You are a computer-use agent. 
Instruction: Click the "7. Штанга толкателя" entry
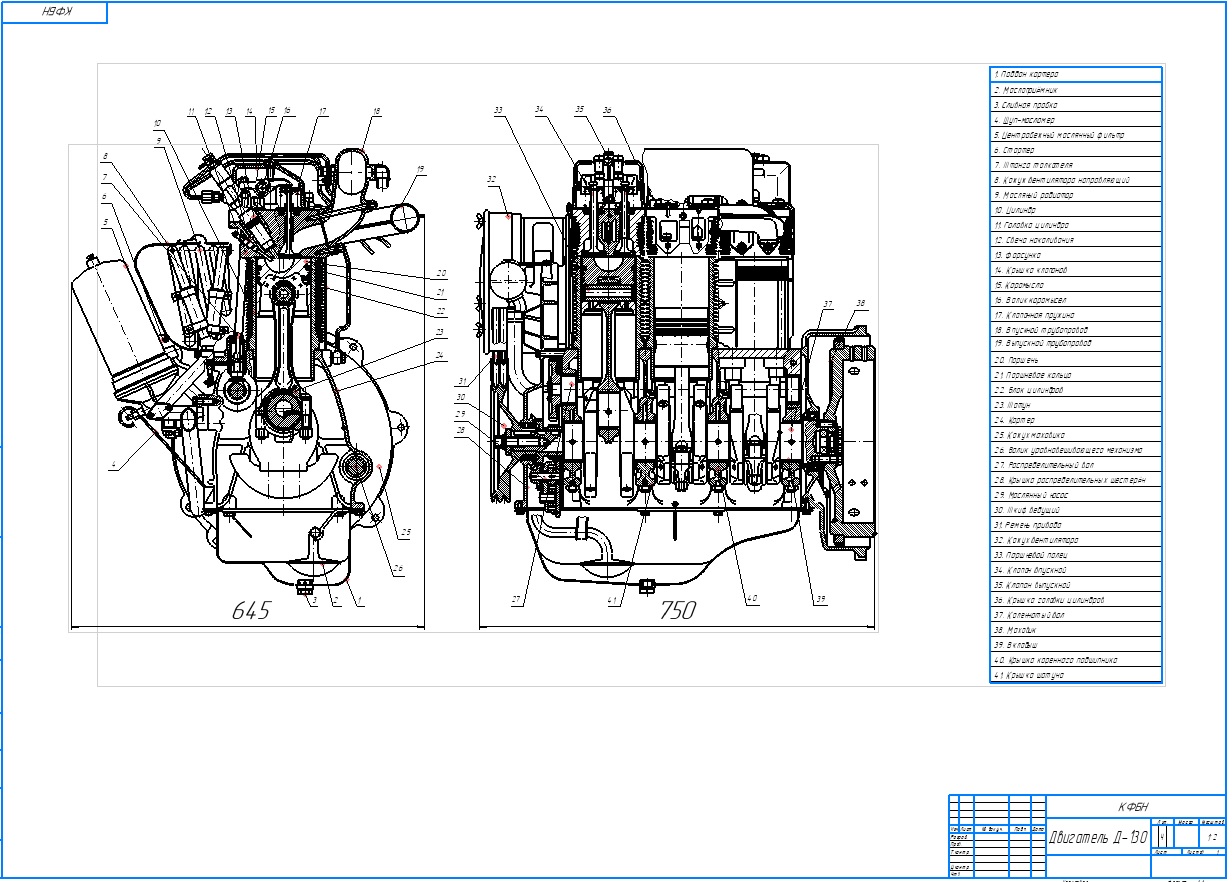[1076, 164]
